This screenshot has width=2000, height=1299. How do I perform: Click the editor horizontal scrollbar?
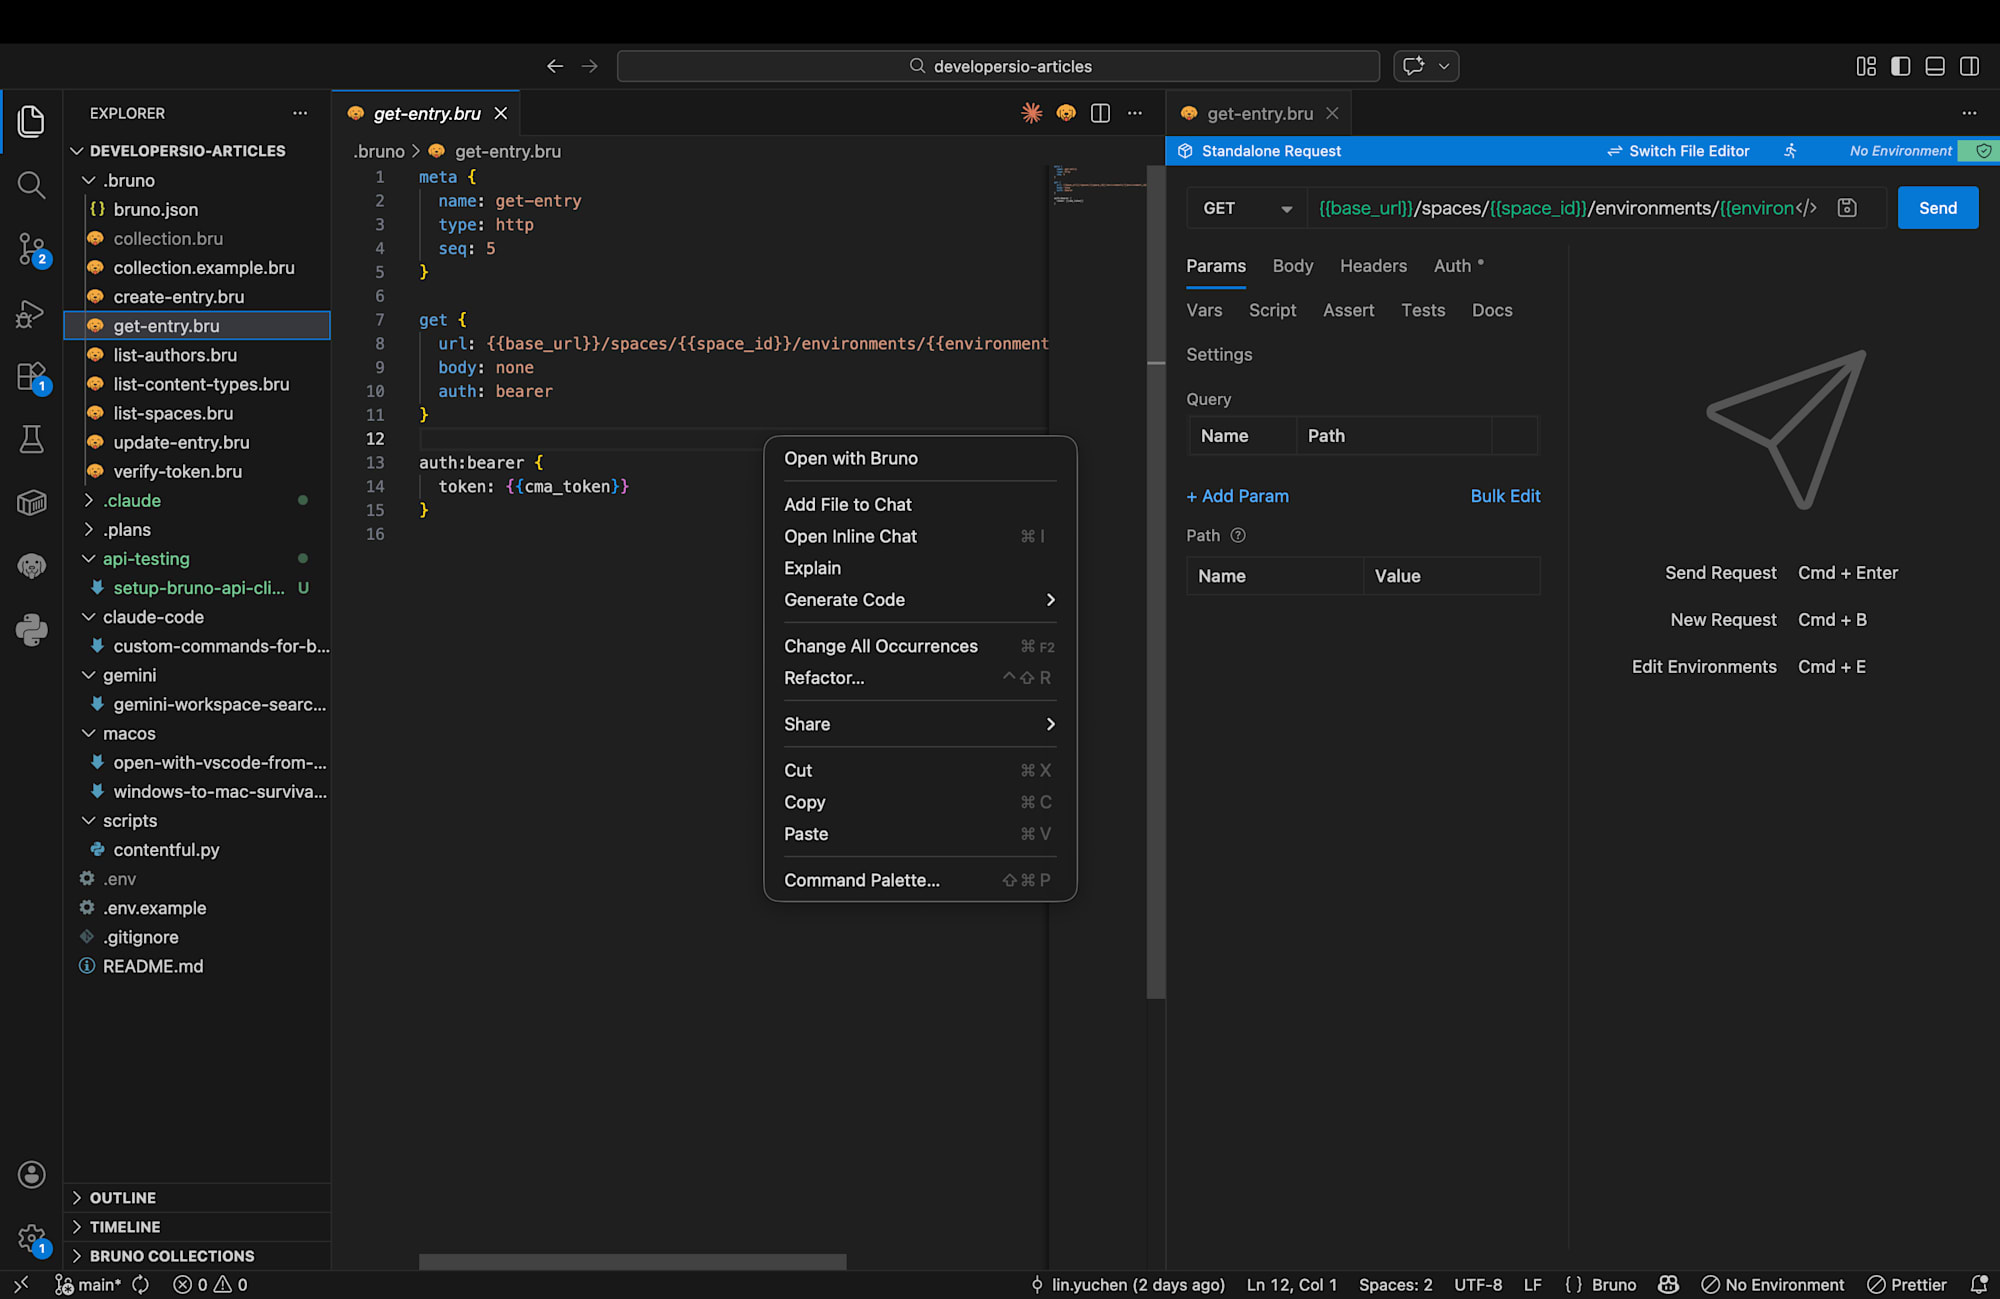click(x=632, y=1262)
